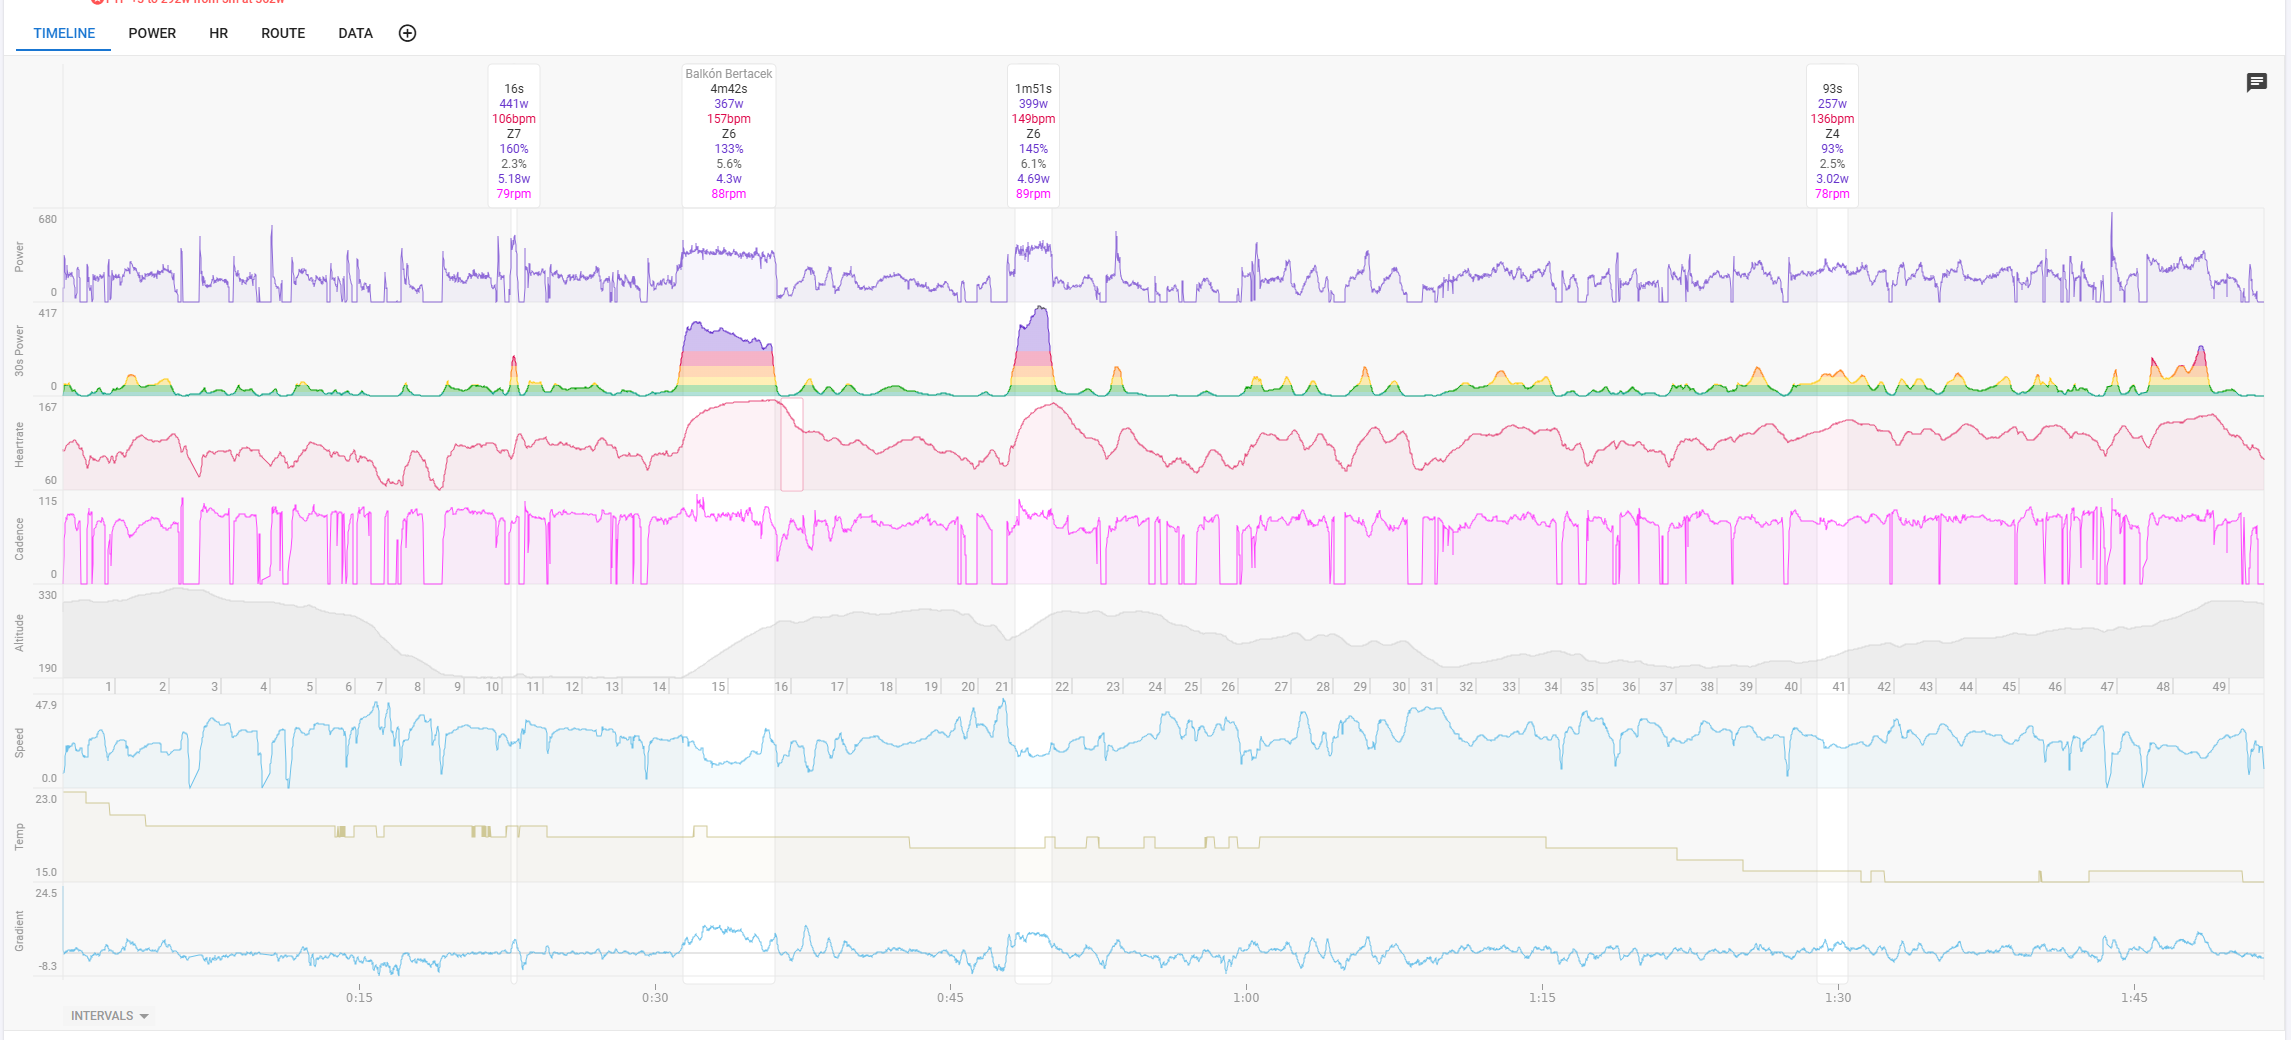Click the 30s Power chart axis label
This screenshot has width=2291, height=1040.
pyautogui.click(x=19, y=351)
